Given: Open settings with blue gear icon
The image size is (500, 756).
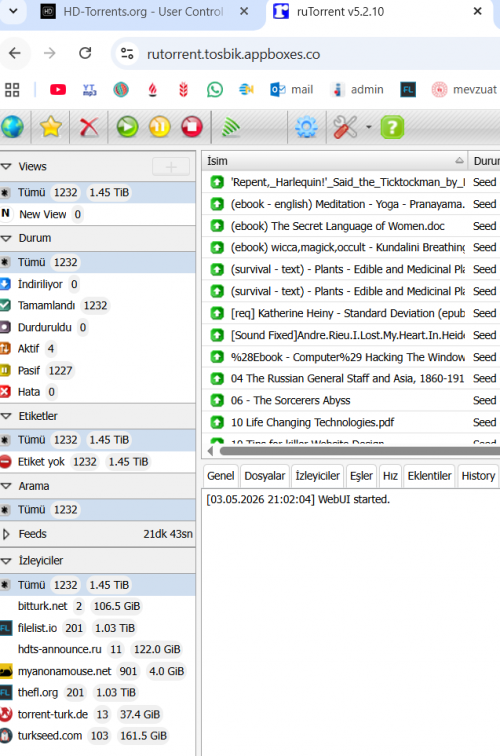Looking at the screenshot, I should coord(306,127).
